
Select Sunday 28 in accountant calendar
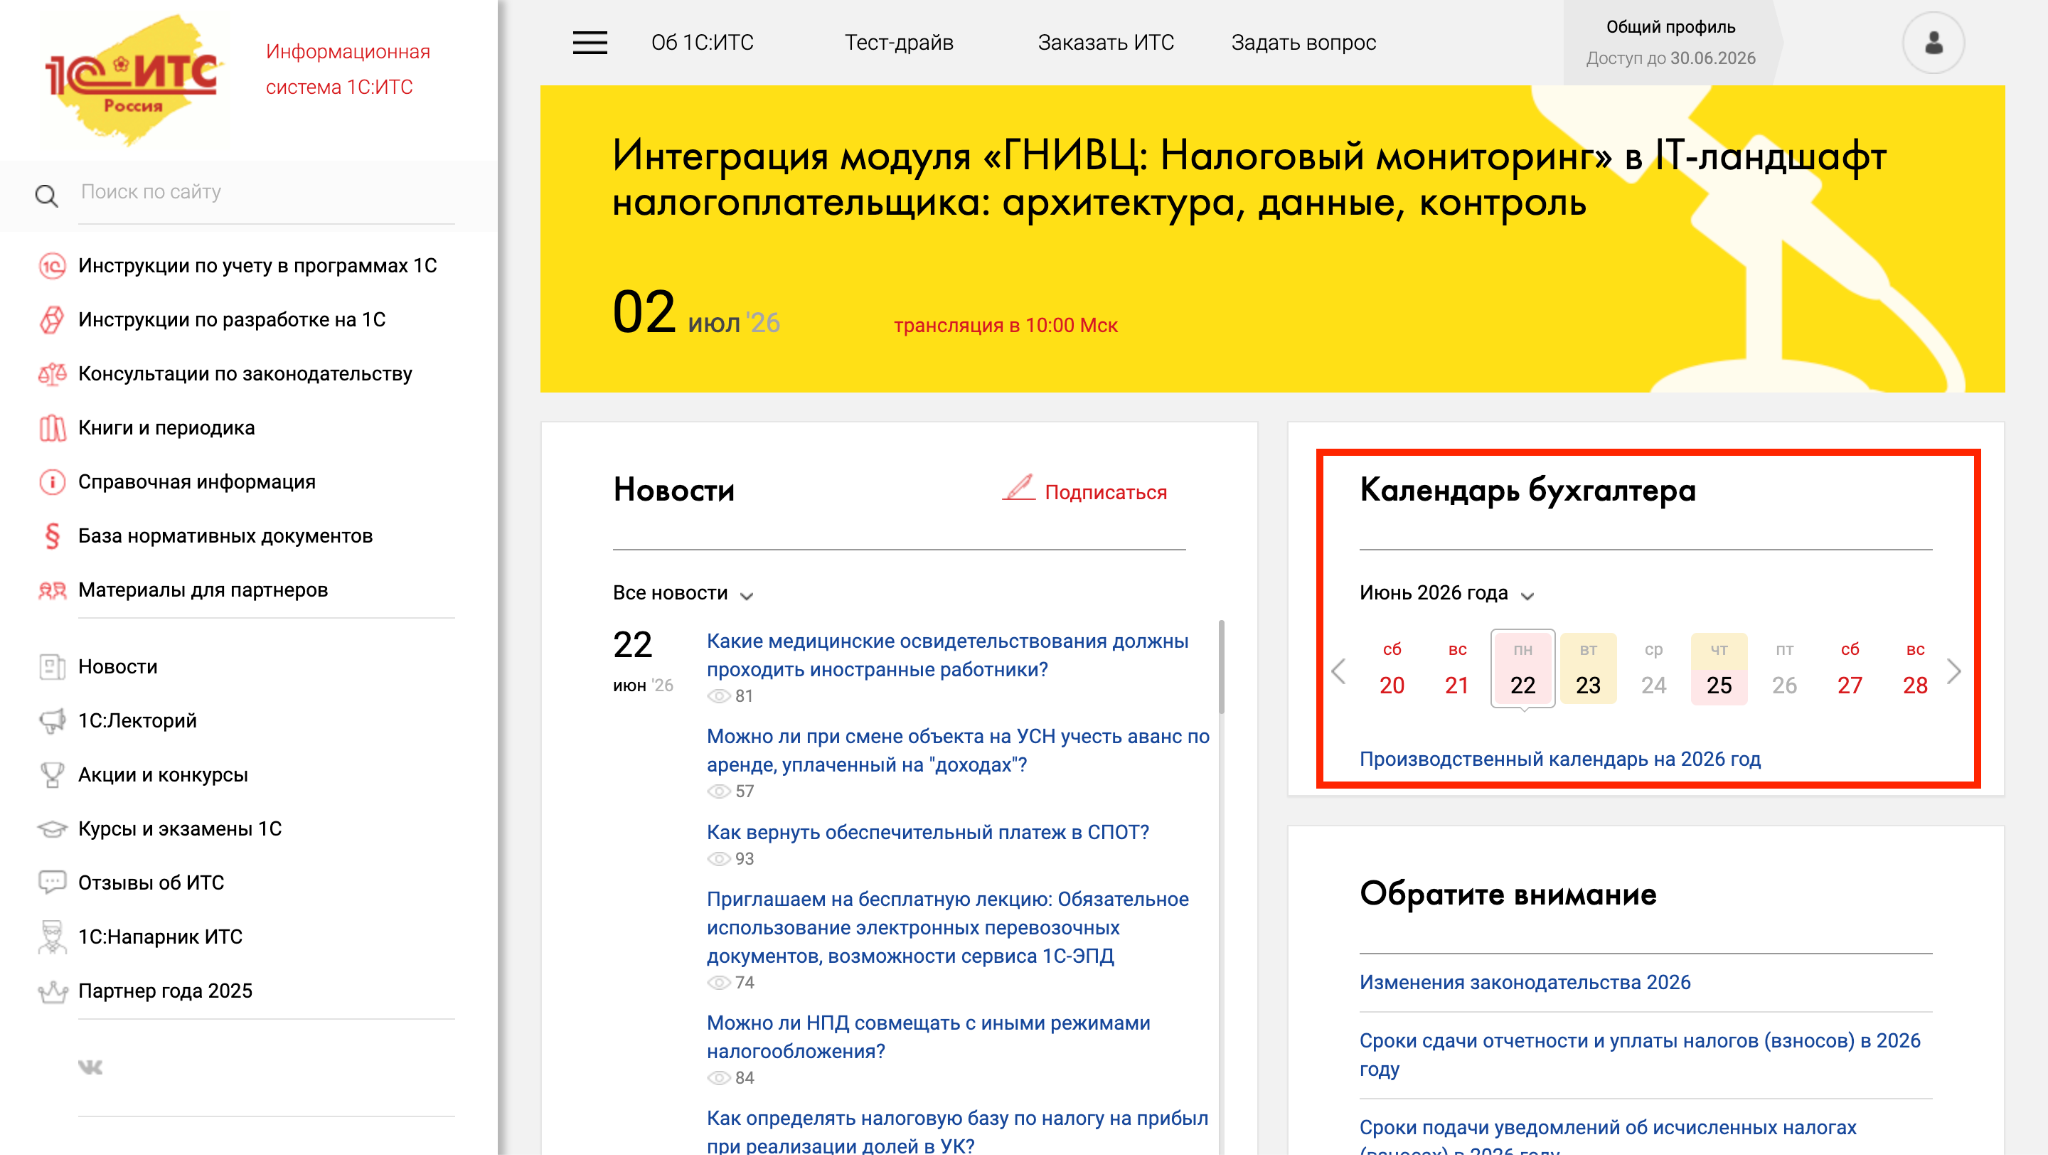pos(1915,668)
